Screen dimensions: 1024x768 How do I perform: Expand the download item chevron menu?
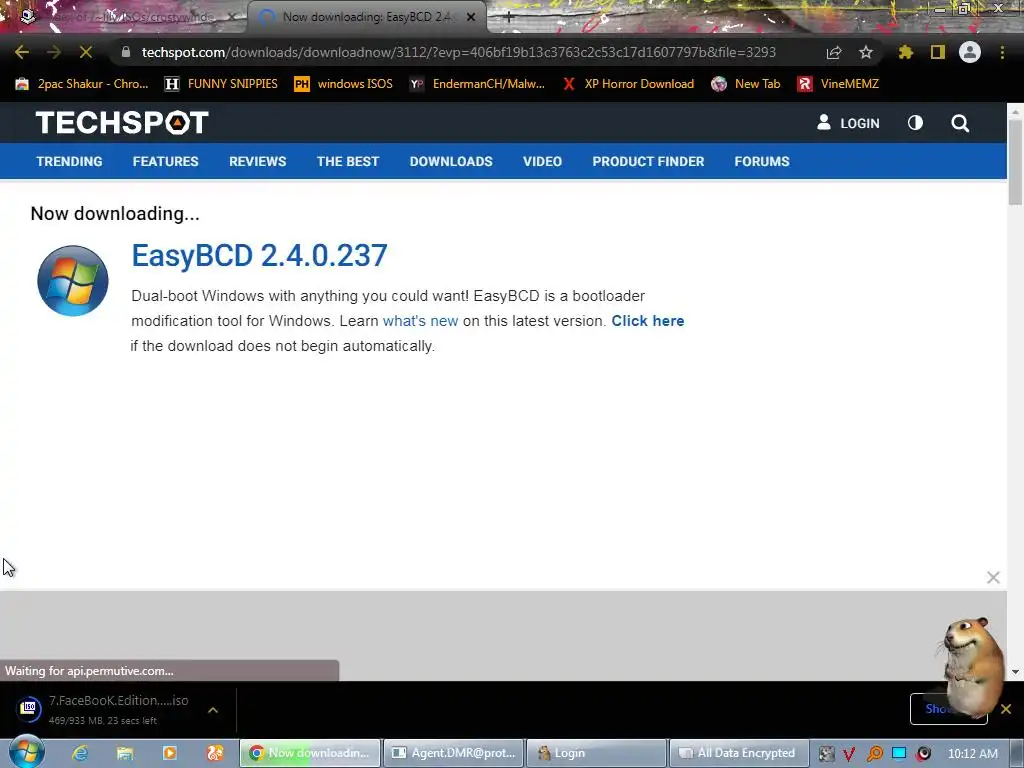click(213, 710)
